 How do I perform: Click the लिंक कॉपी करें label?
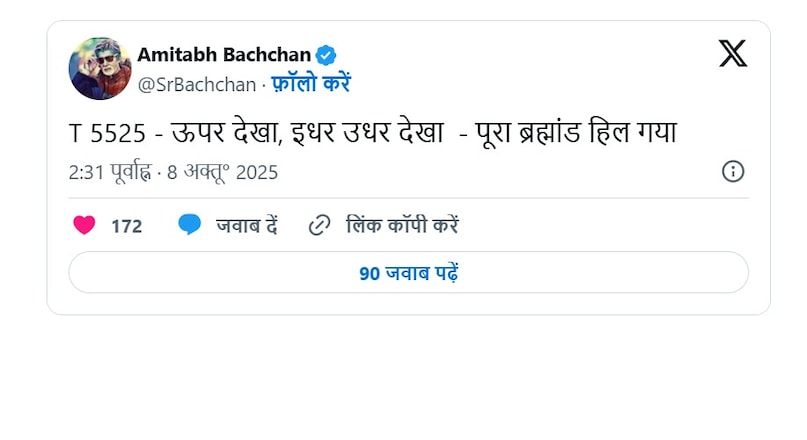coord(401,225)
